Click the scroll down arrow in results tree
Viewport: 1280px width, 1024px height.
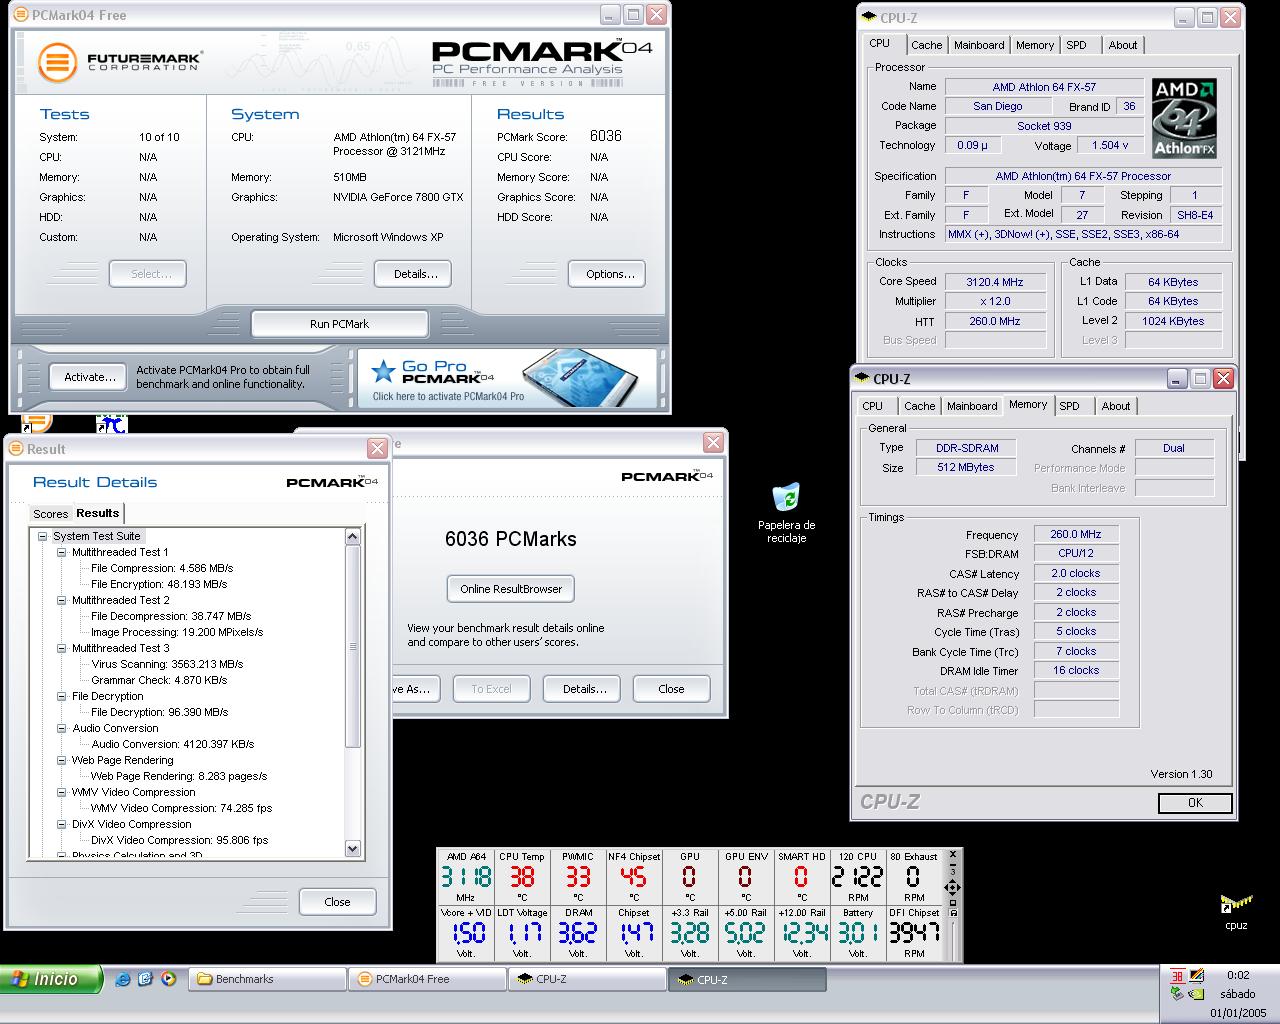point(352,848)
